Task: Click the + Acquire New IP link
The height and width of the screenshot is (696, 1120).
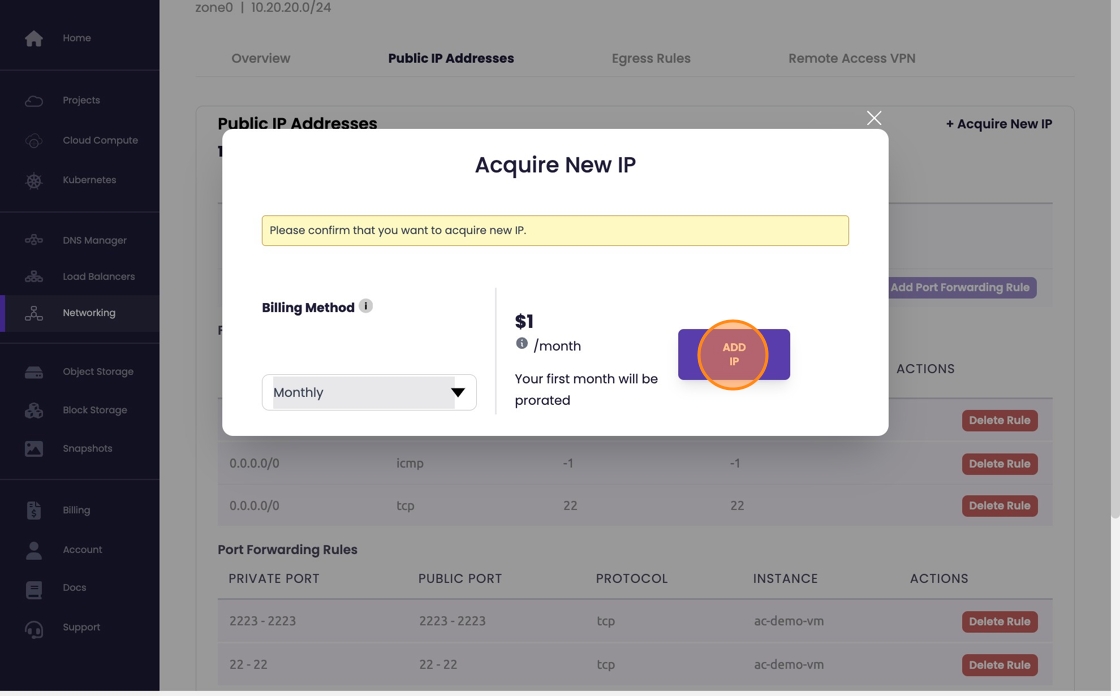Action: pyautogui.click(x=999, y=124)
